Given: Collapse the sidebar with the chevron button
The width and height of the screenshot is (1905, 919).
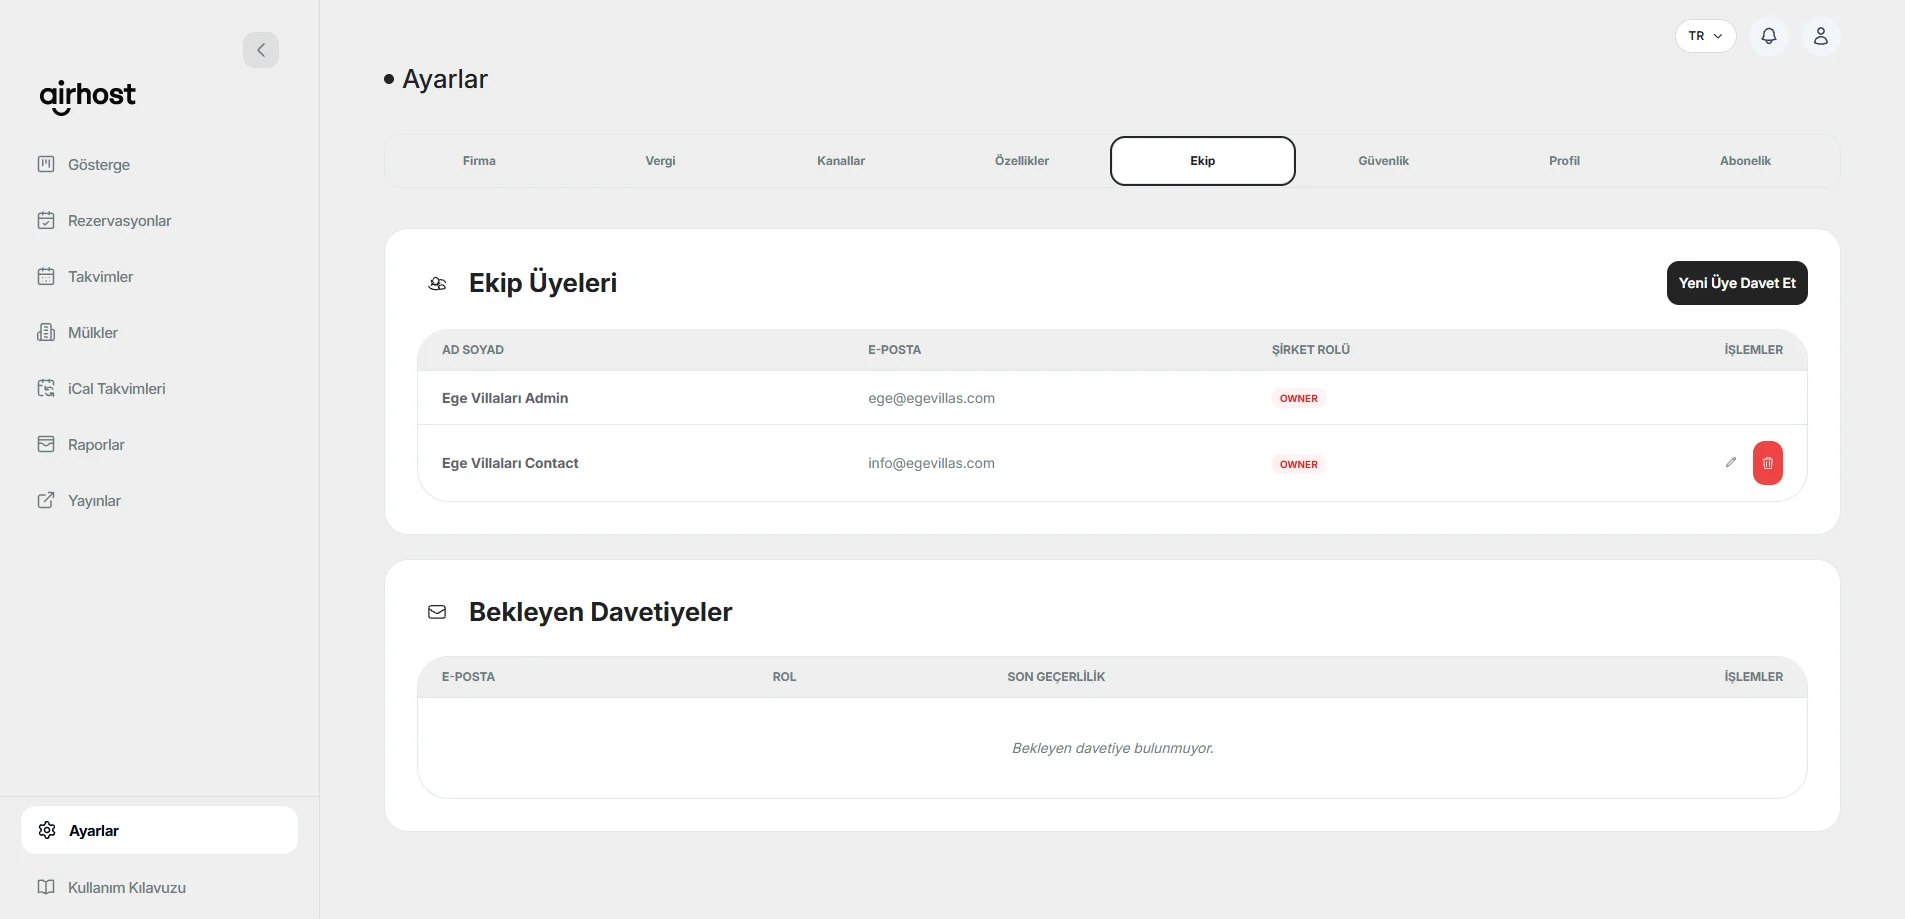Looking at the screenshot, I should 261,50.
